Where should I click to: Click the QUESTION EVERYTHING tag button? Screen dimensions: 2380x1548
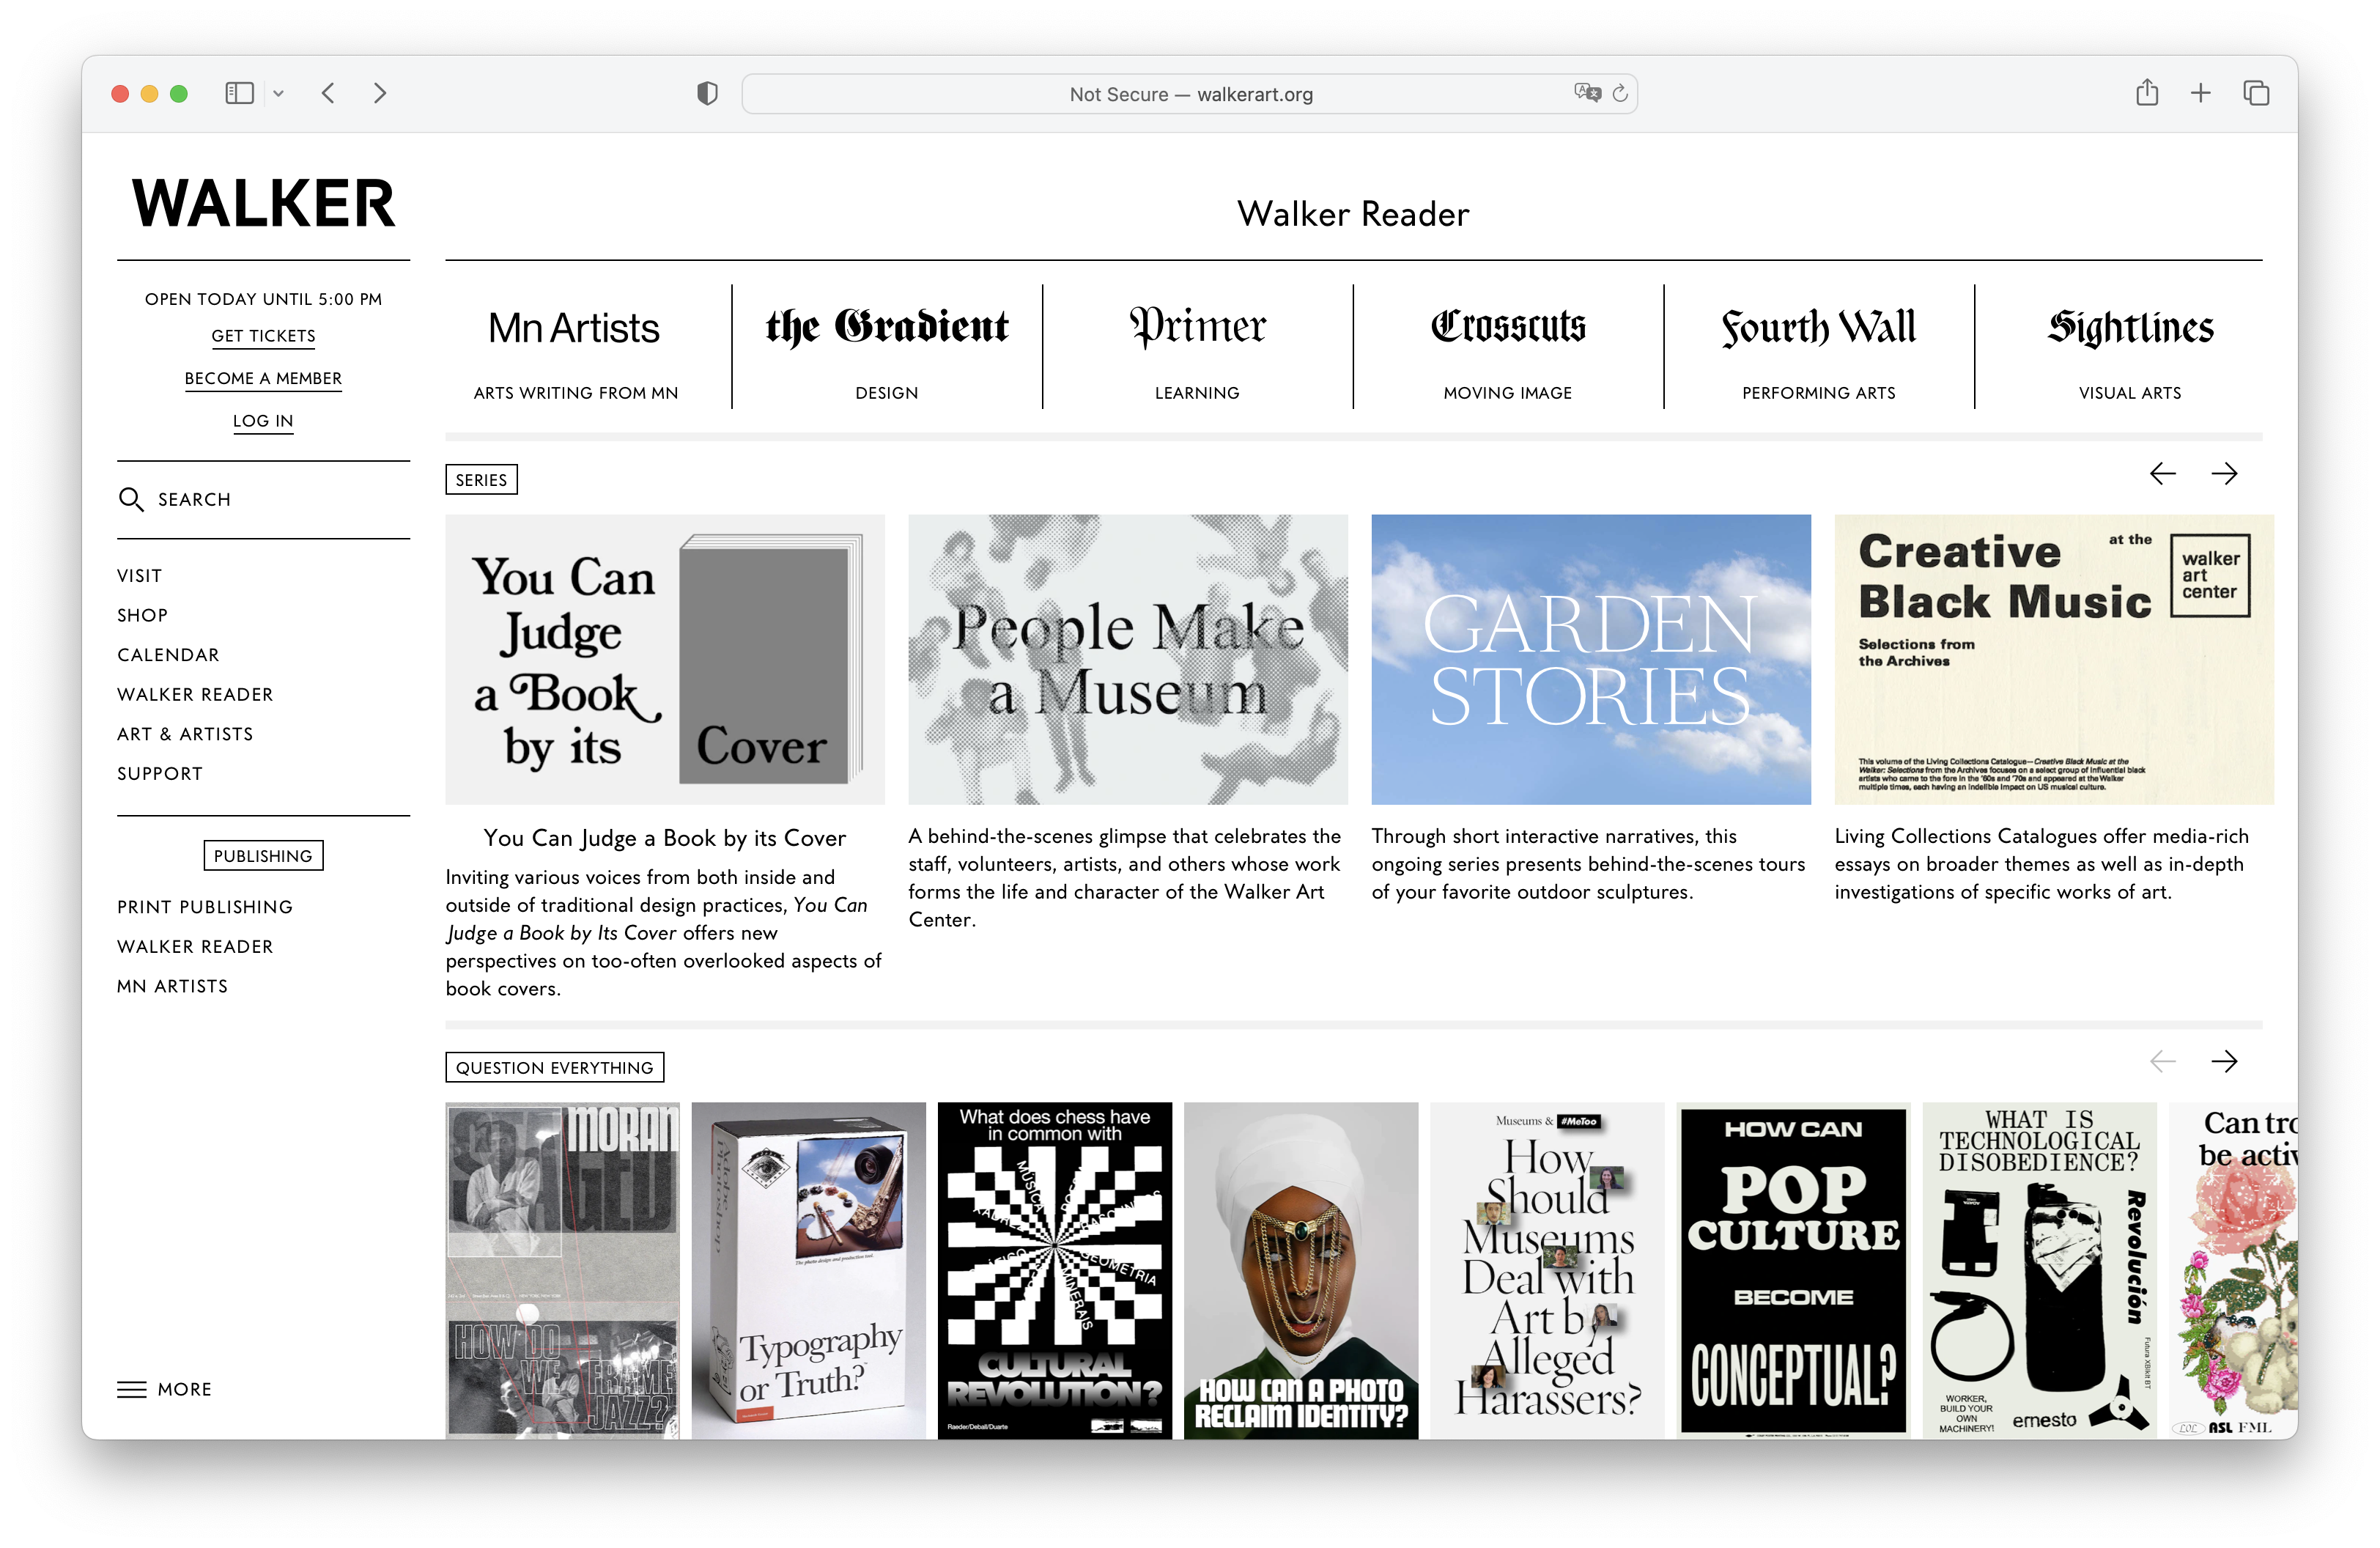coord(555,1068)
